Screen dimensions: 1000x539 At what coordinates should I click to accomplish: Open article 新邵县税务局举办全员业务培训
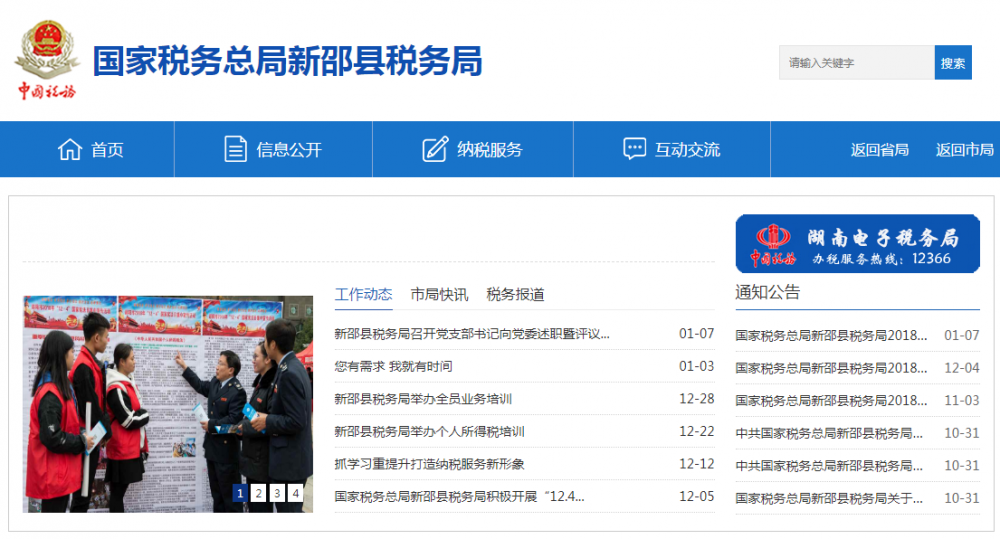[x=423, y=399]
